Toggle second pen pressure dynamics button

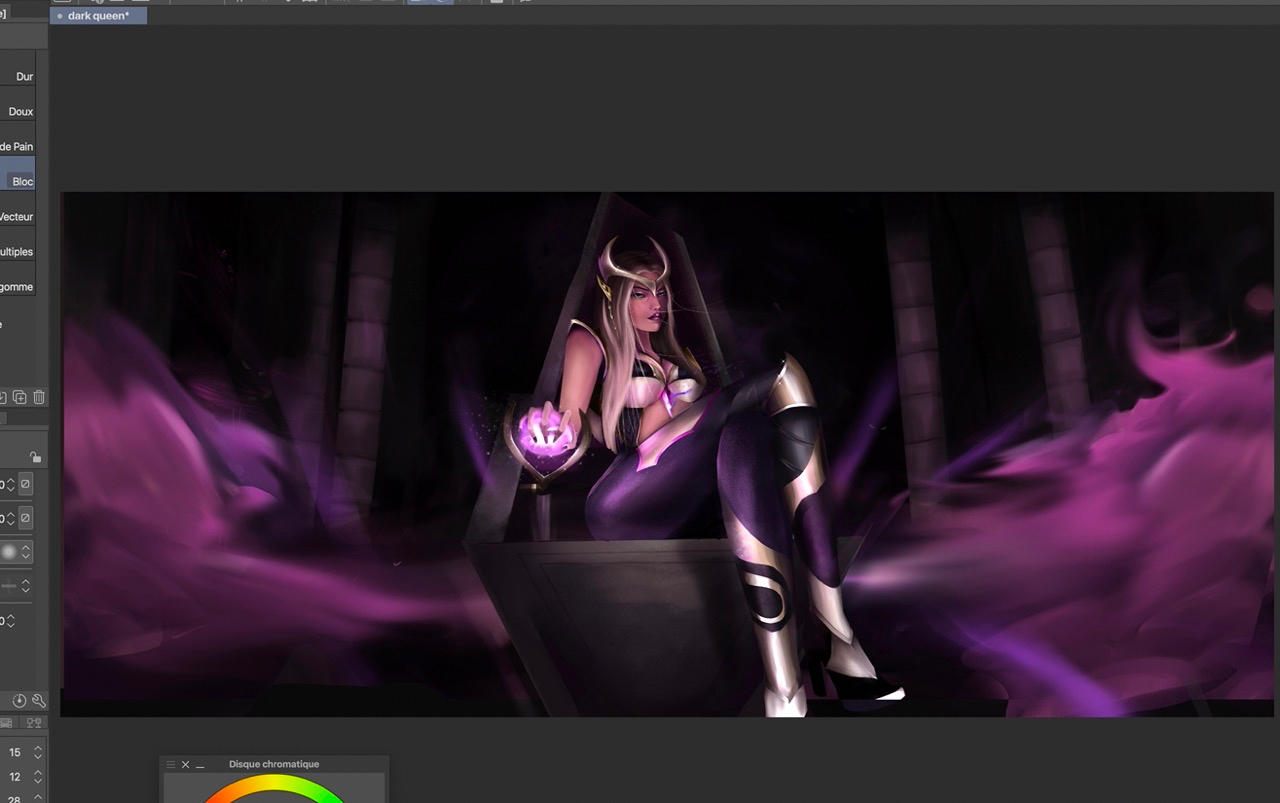(x=26, y=518)
